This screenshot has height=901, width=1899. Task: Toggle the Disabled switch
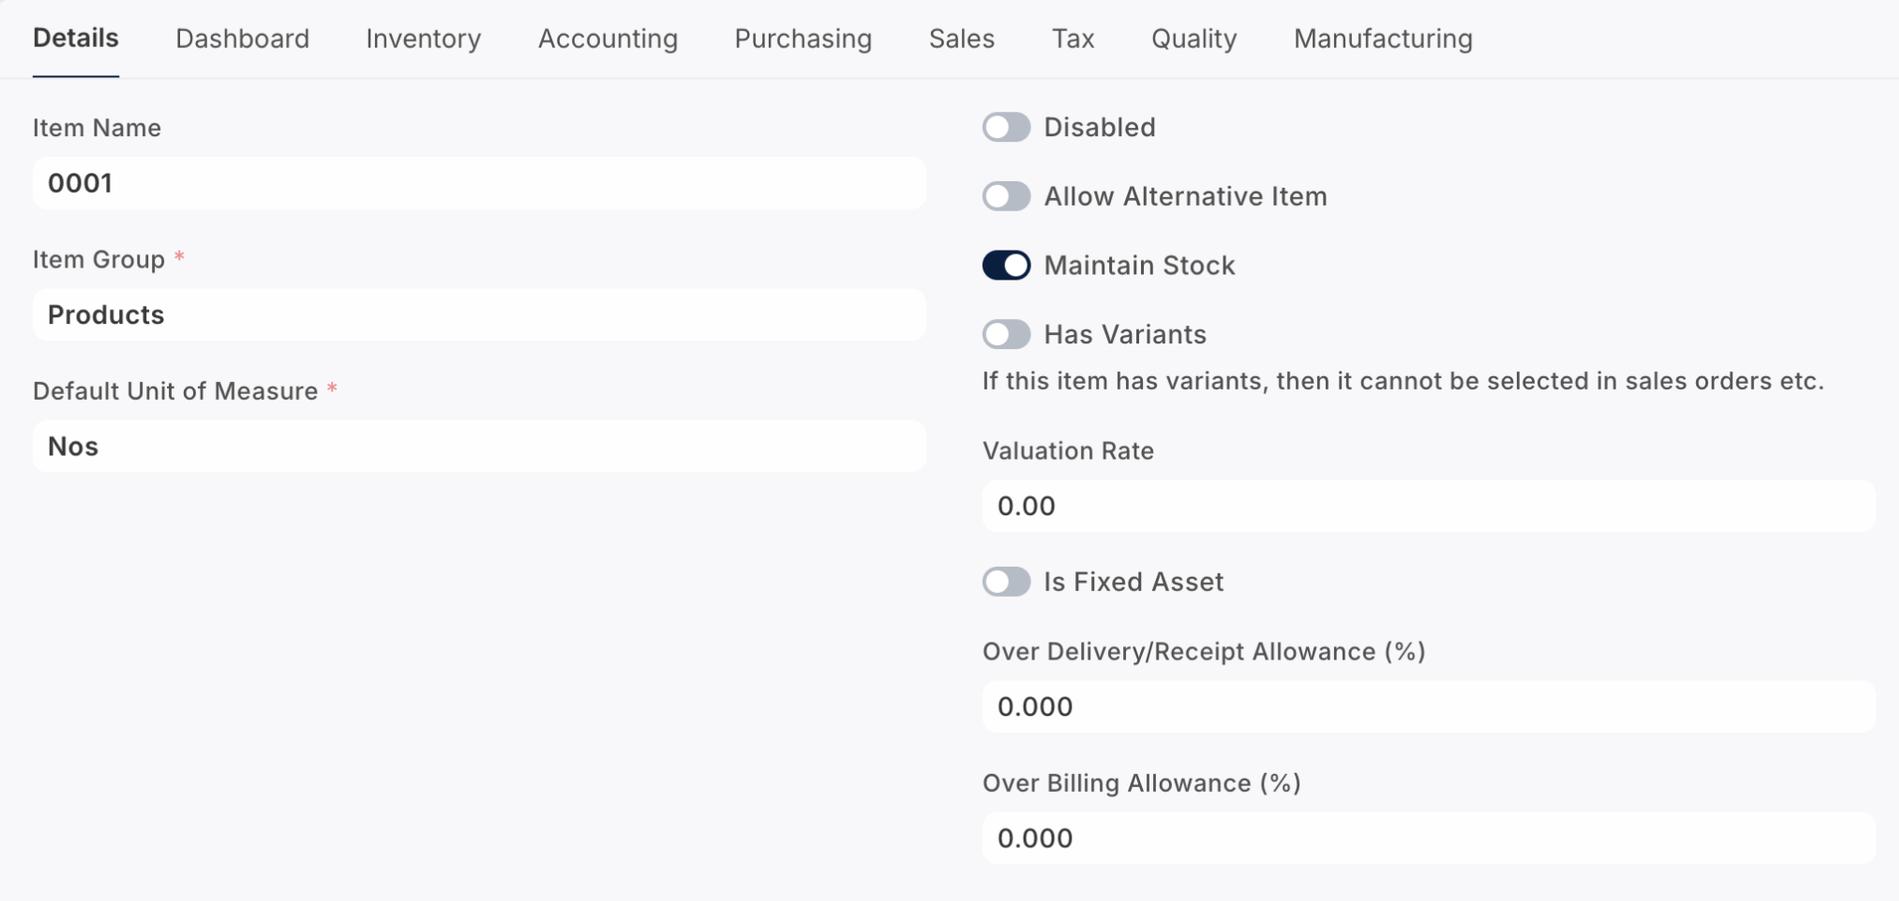coord(1006,127)
